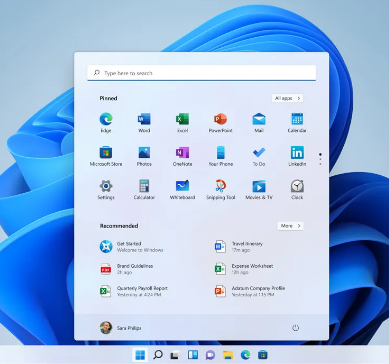The image size is (389, 364).
Task: Open the Your Phone app
Action: [x=220, y=156]
